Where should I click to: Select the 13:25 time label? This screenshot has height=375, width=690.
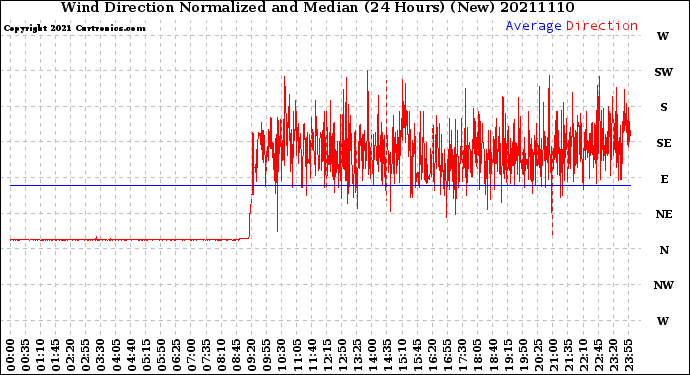coord(357,355)
